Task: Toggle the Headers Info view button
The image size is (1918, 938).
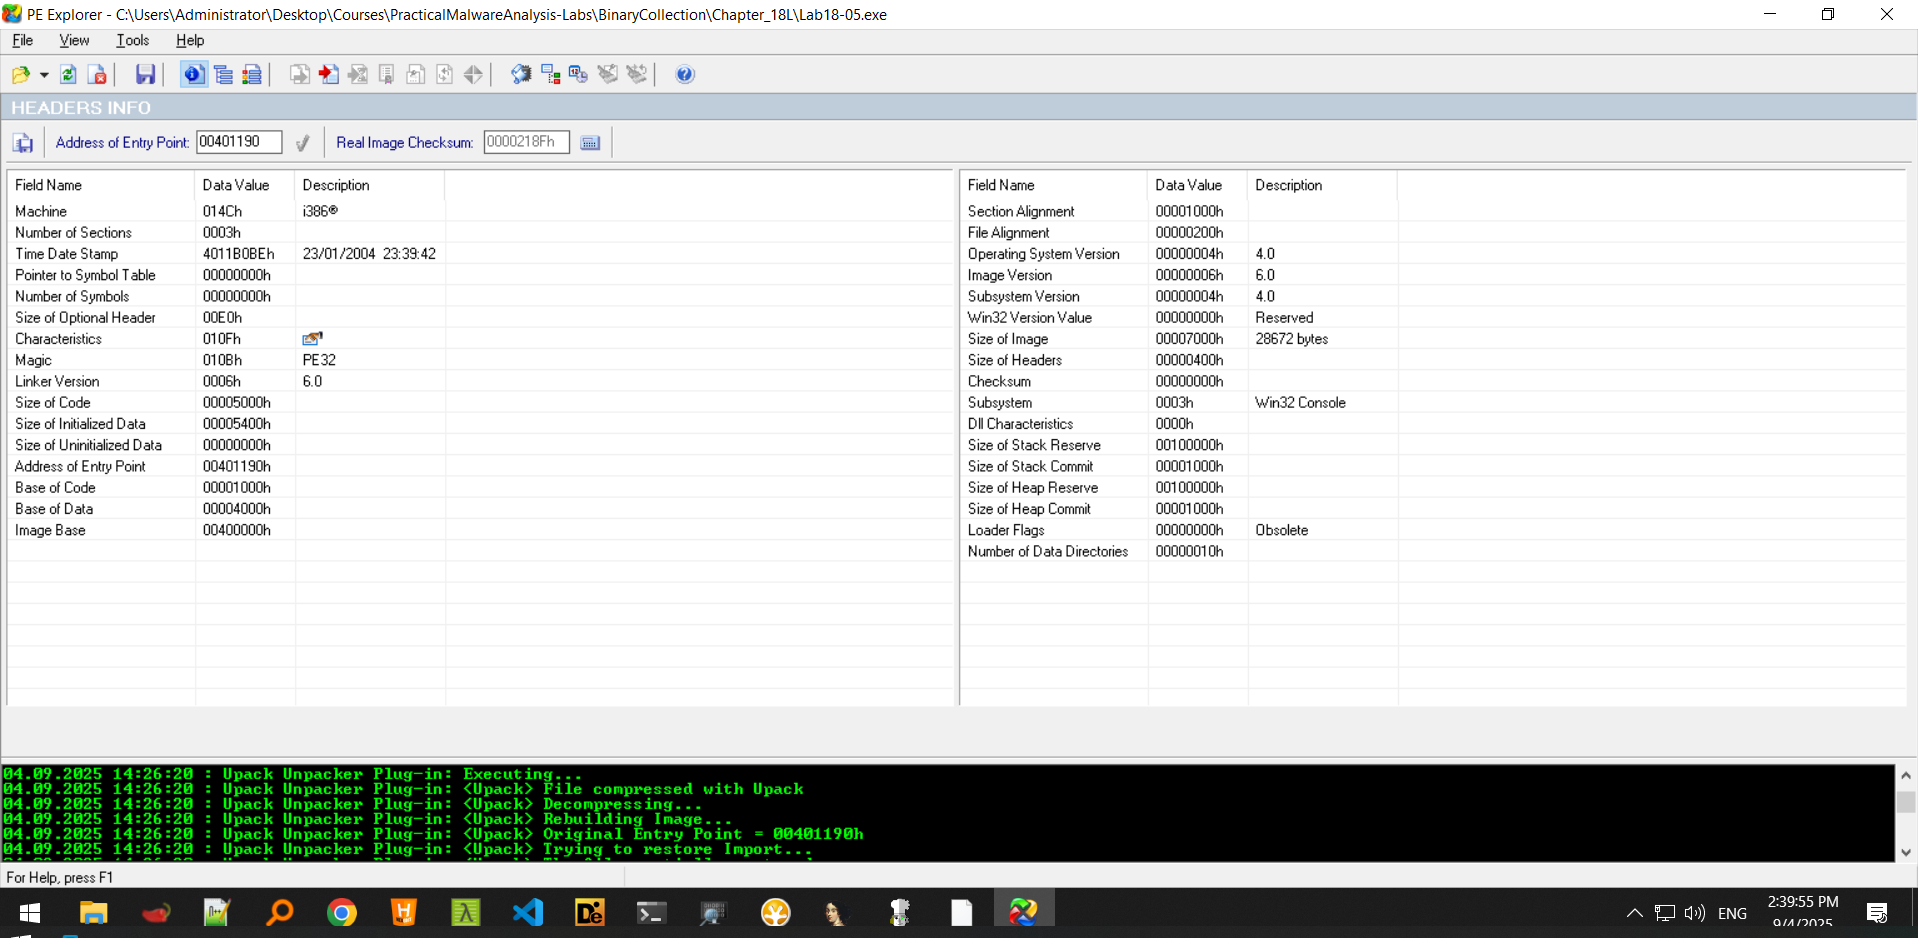Action: click(x=193, y=75)
